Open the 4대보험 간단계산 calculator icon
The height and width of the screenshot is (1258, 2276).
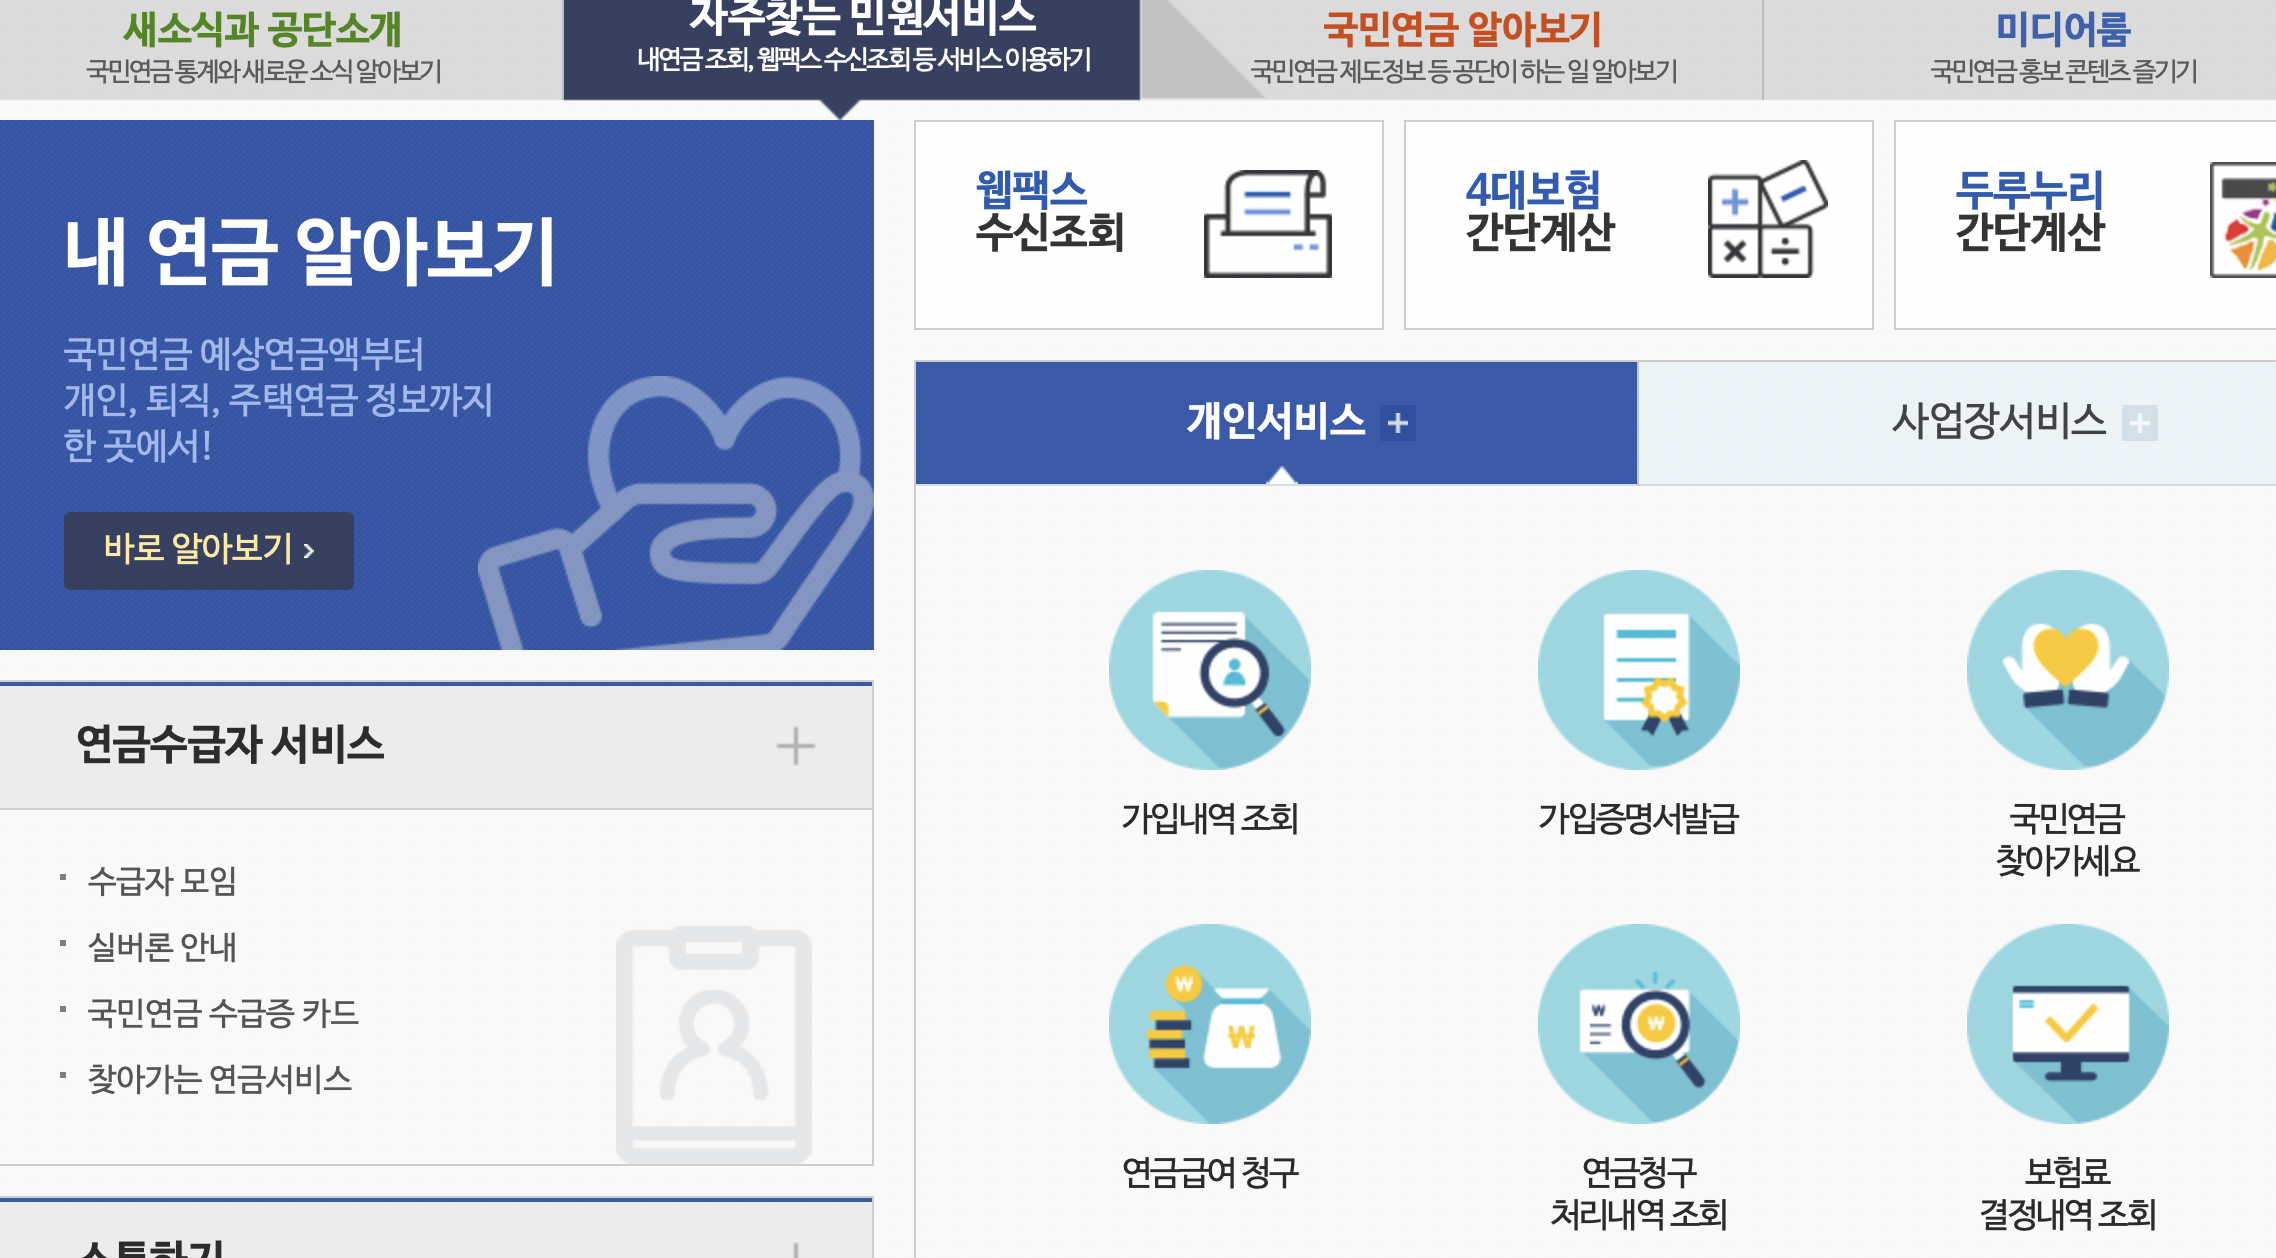click(x=1765, y=220)
